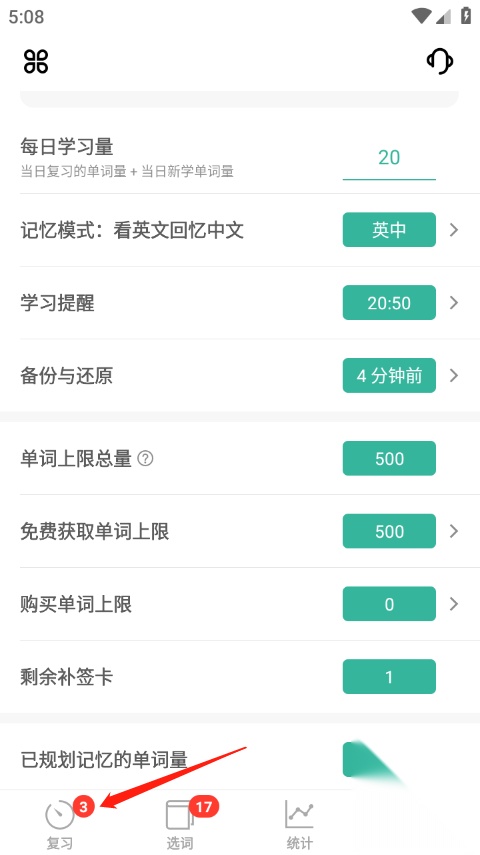Open the 复习 gauge icon tab
Viewport: 480px width, 855px height.
coord(59,824)
